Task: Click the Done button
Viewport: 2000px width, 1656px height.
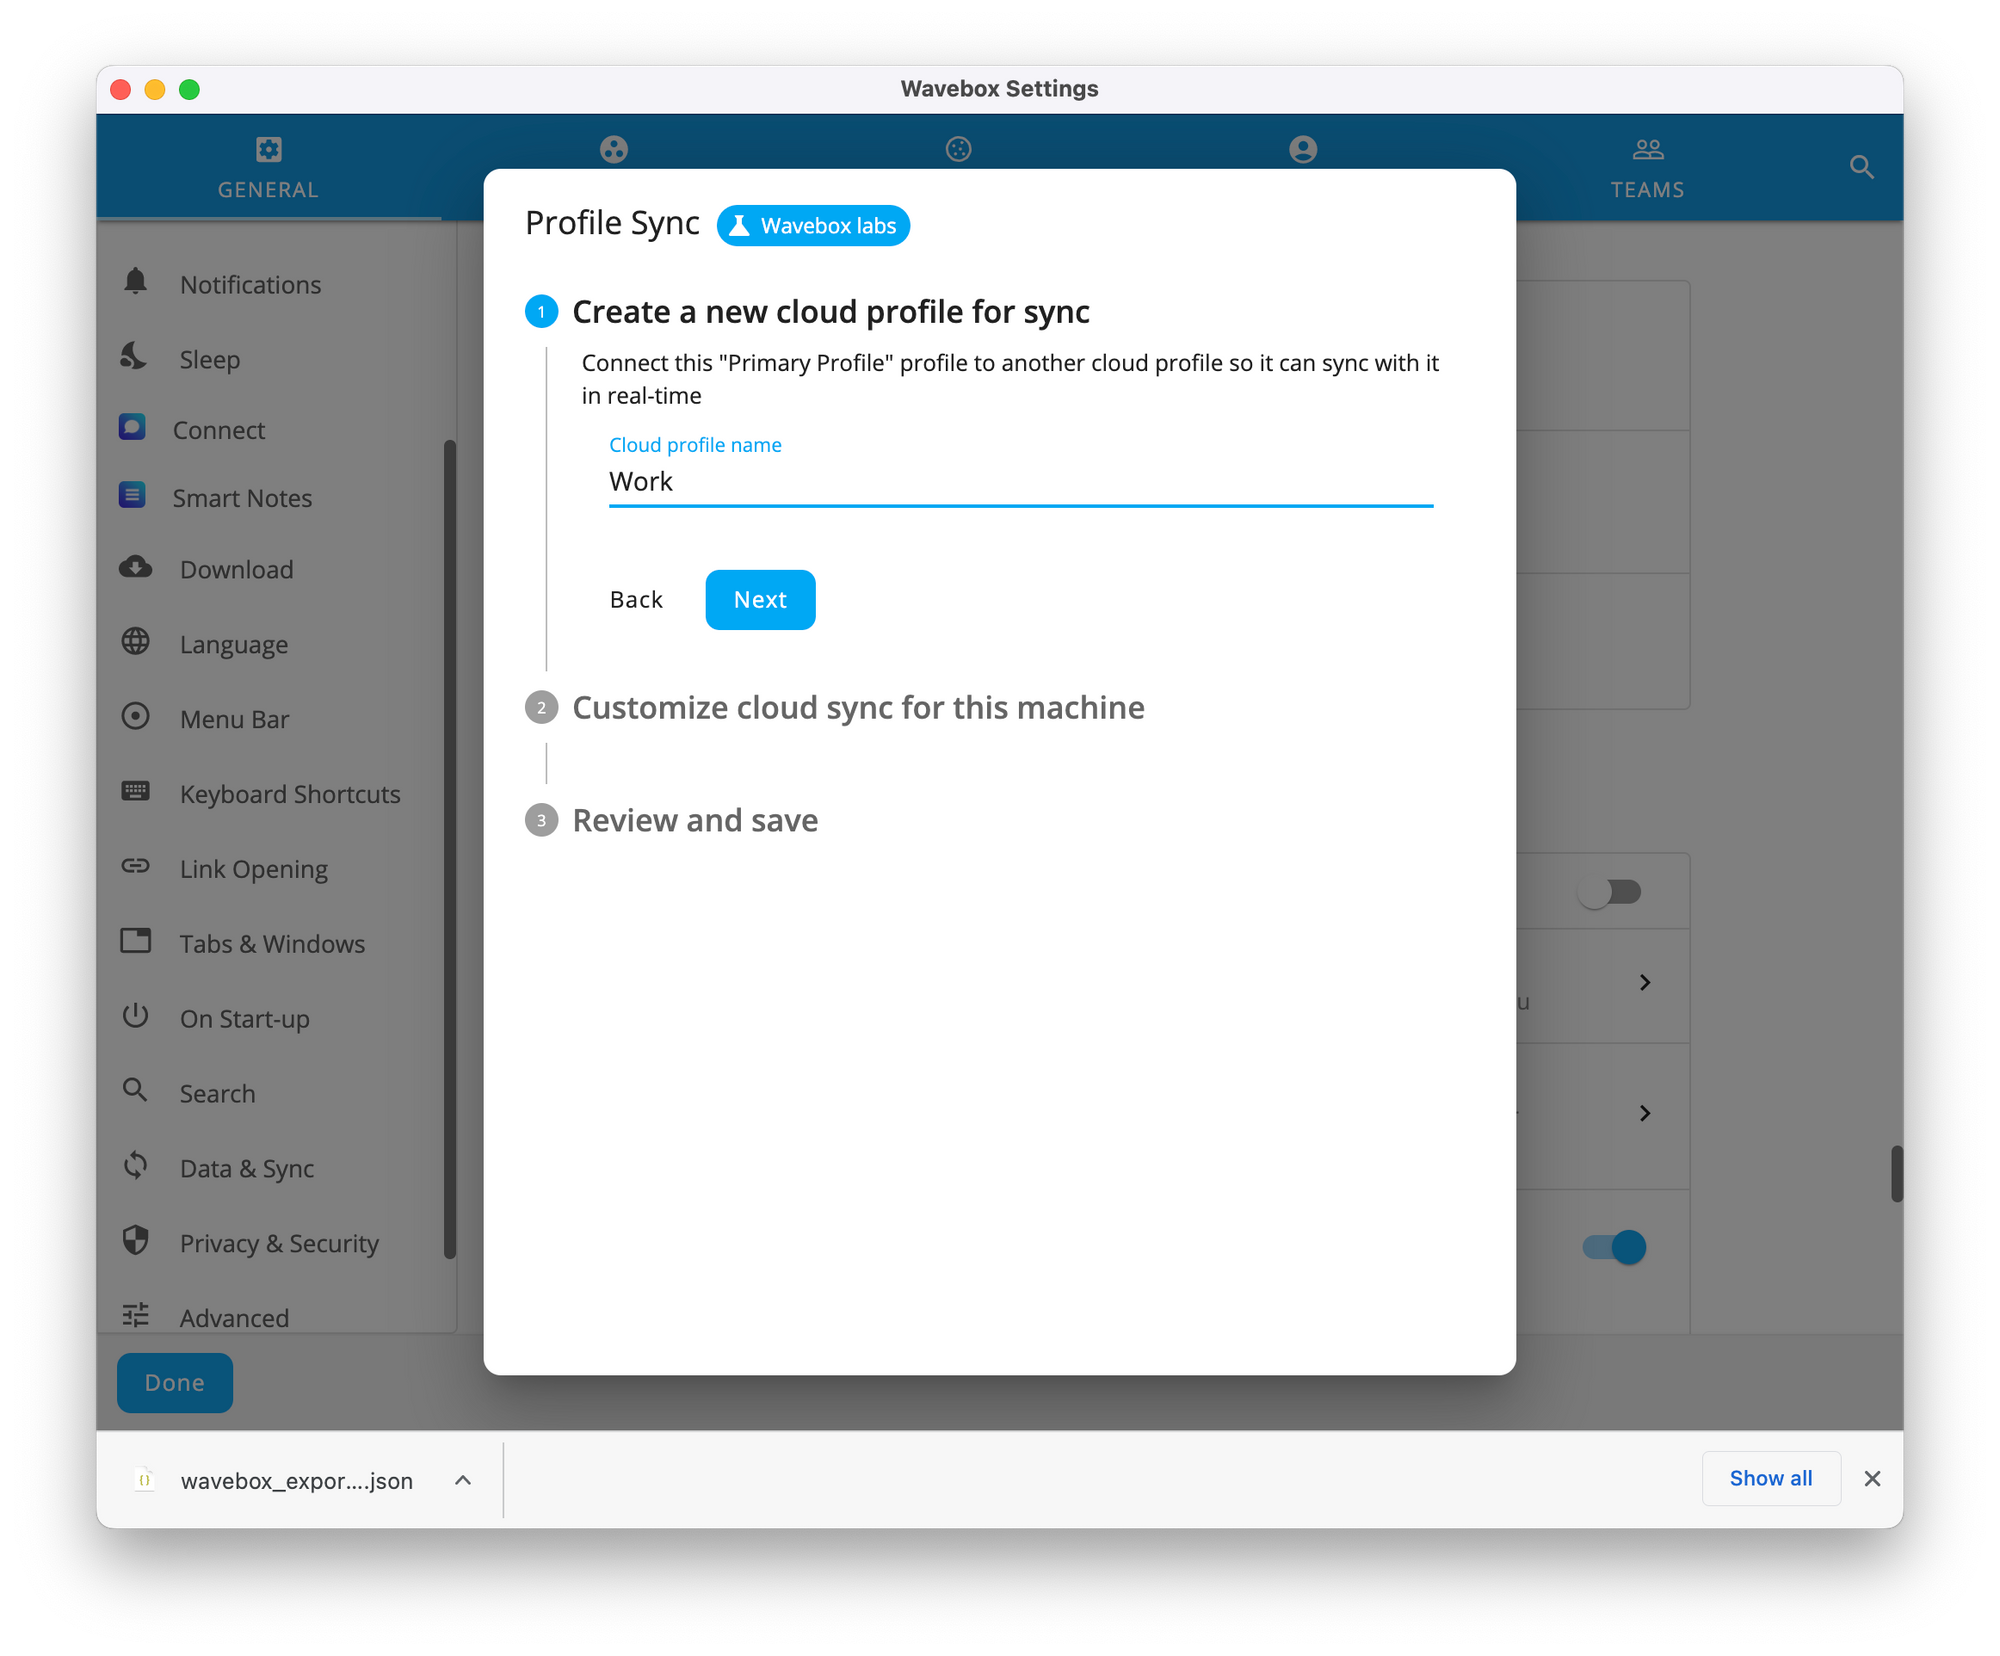Action: pos(175,1382)
